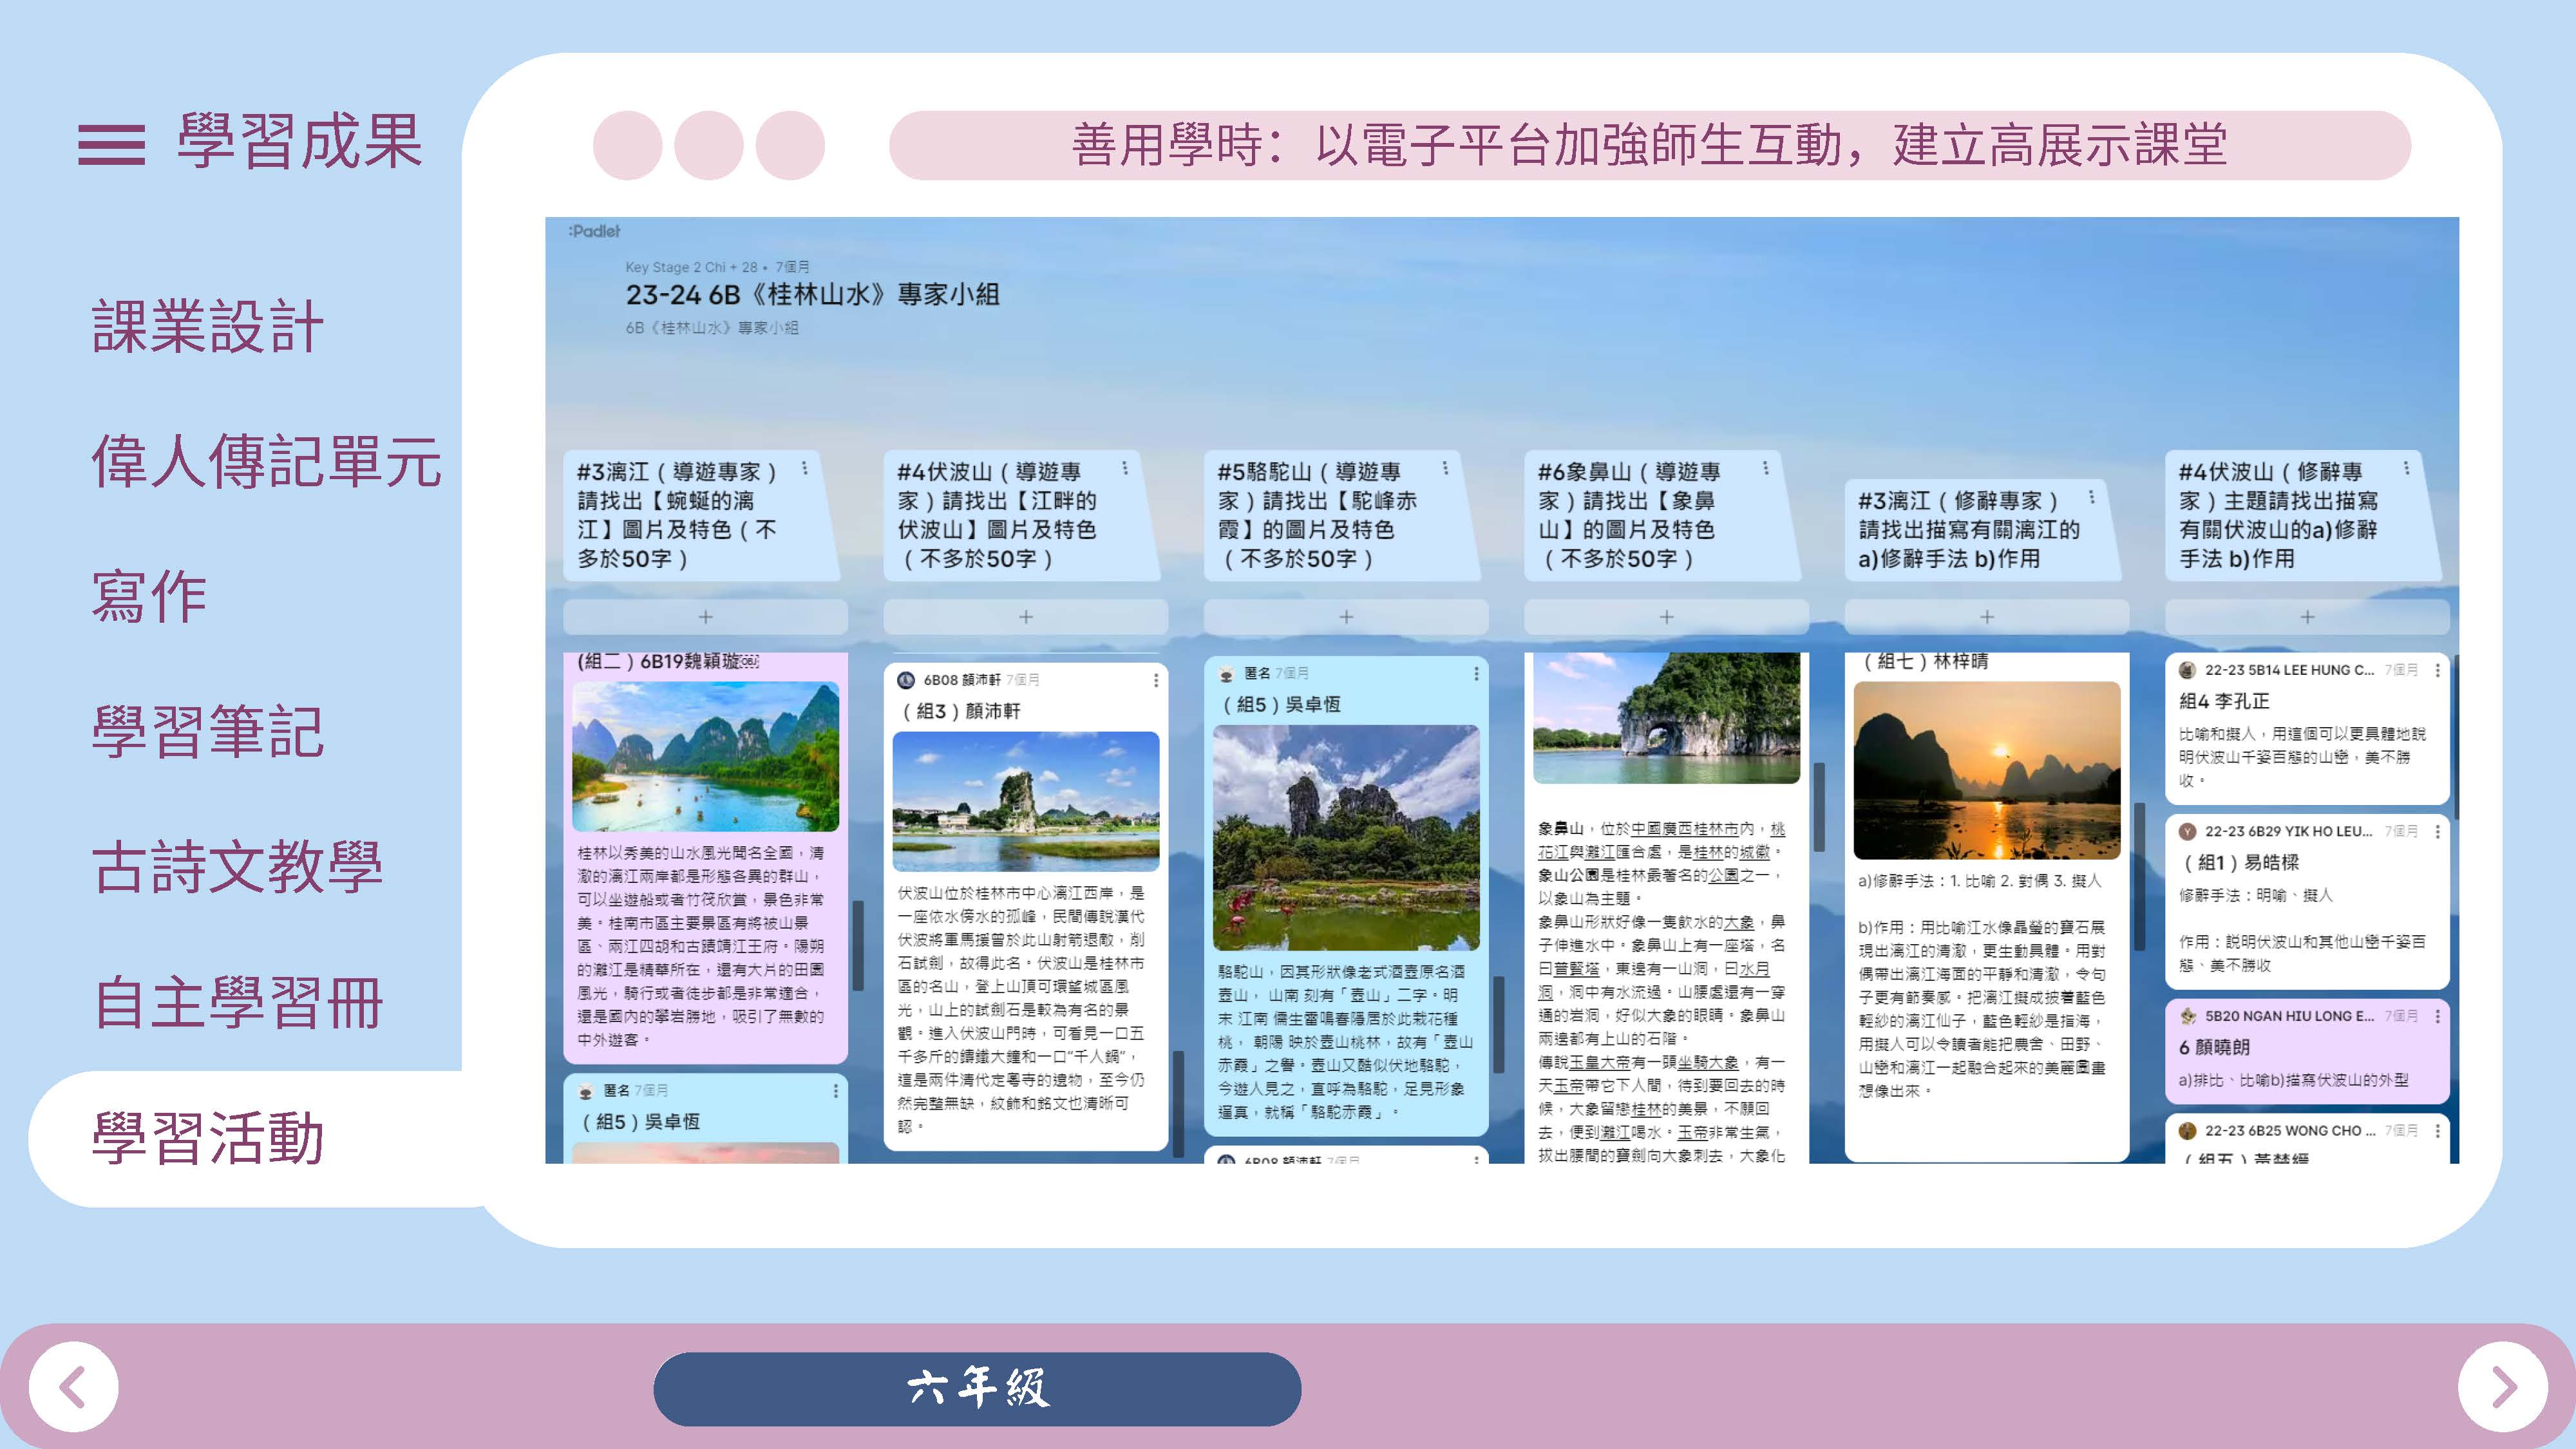Open three-dot menu of #4伏波山 修辭專家 column
The width and height of the screenshot is (2576, 1449).
point(2406,468)
